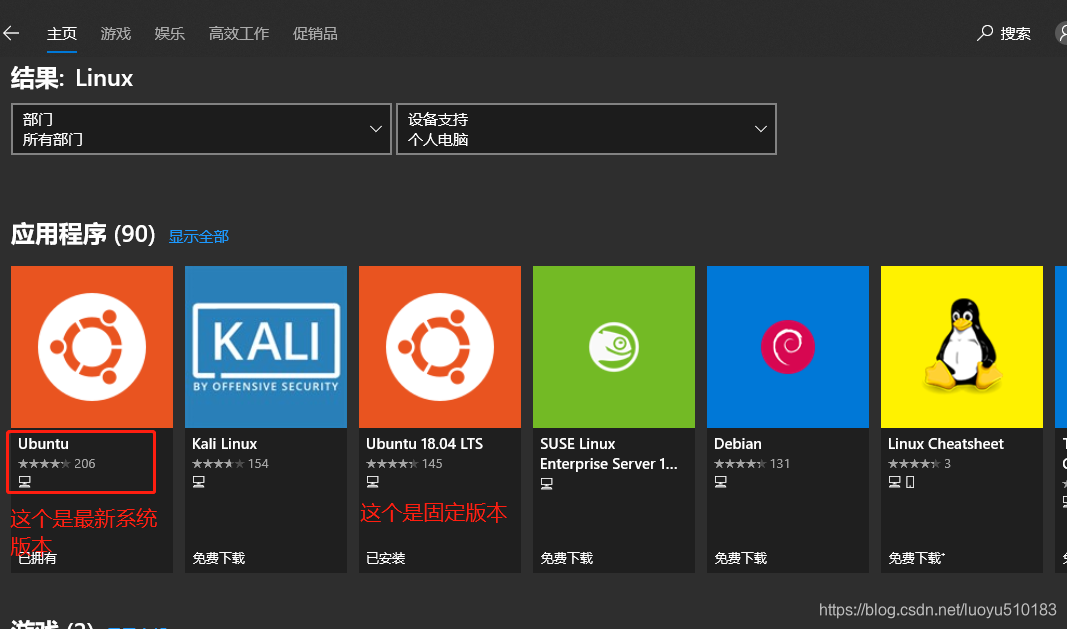The width and height of the screenshot is (1067, 629).
Task: Click PC device icon under Linux Cheatsheet
Action: 895,482
